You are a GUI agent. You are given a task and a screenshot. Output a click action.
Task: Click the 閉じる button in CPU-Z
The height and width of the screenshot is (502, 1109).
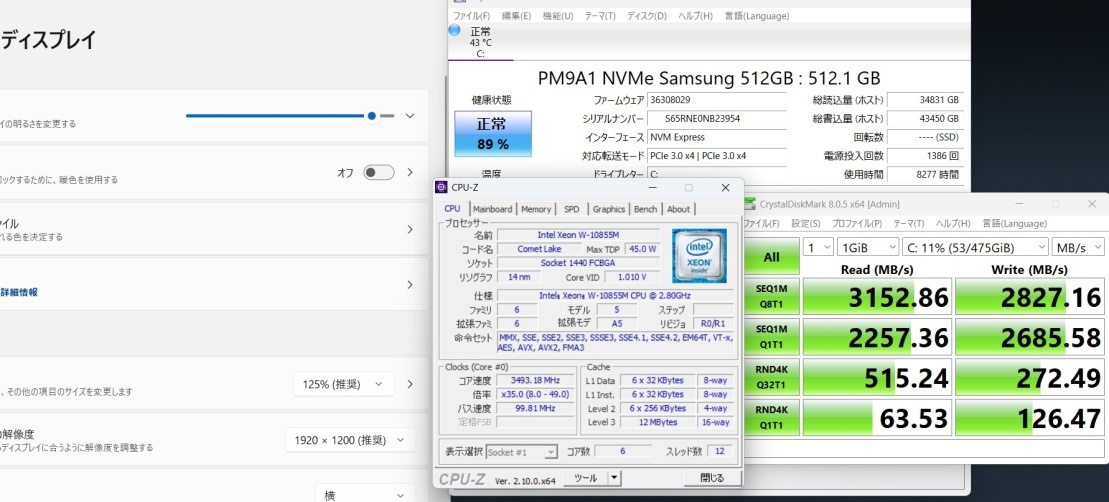tap(711, 478)
